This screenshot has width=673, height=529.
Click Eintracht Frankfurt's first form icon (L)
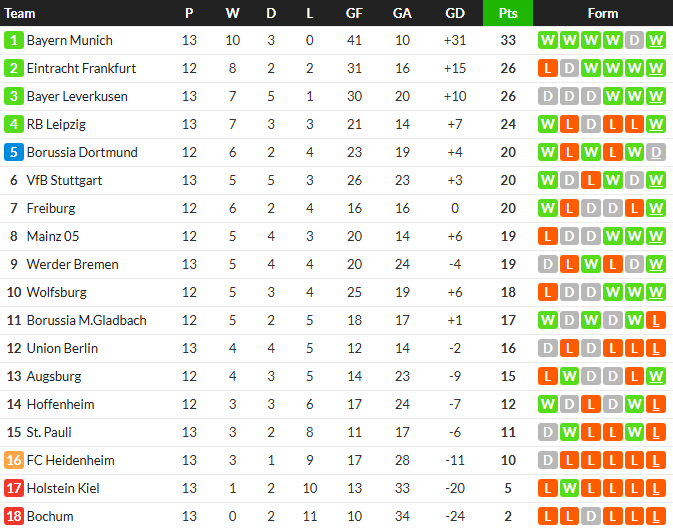547,69
